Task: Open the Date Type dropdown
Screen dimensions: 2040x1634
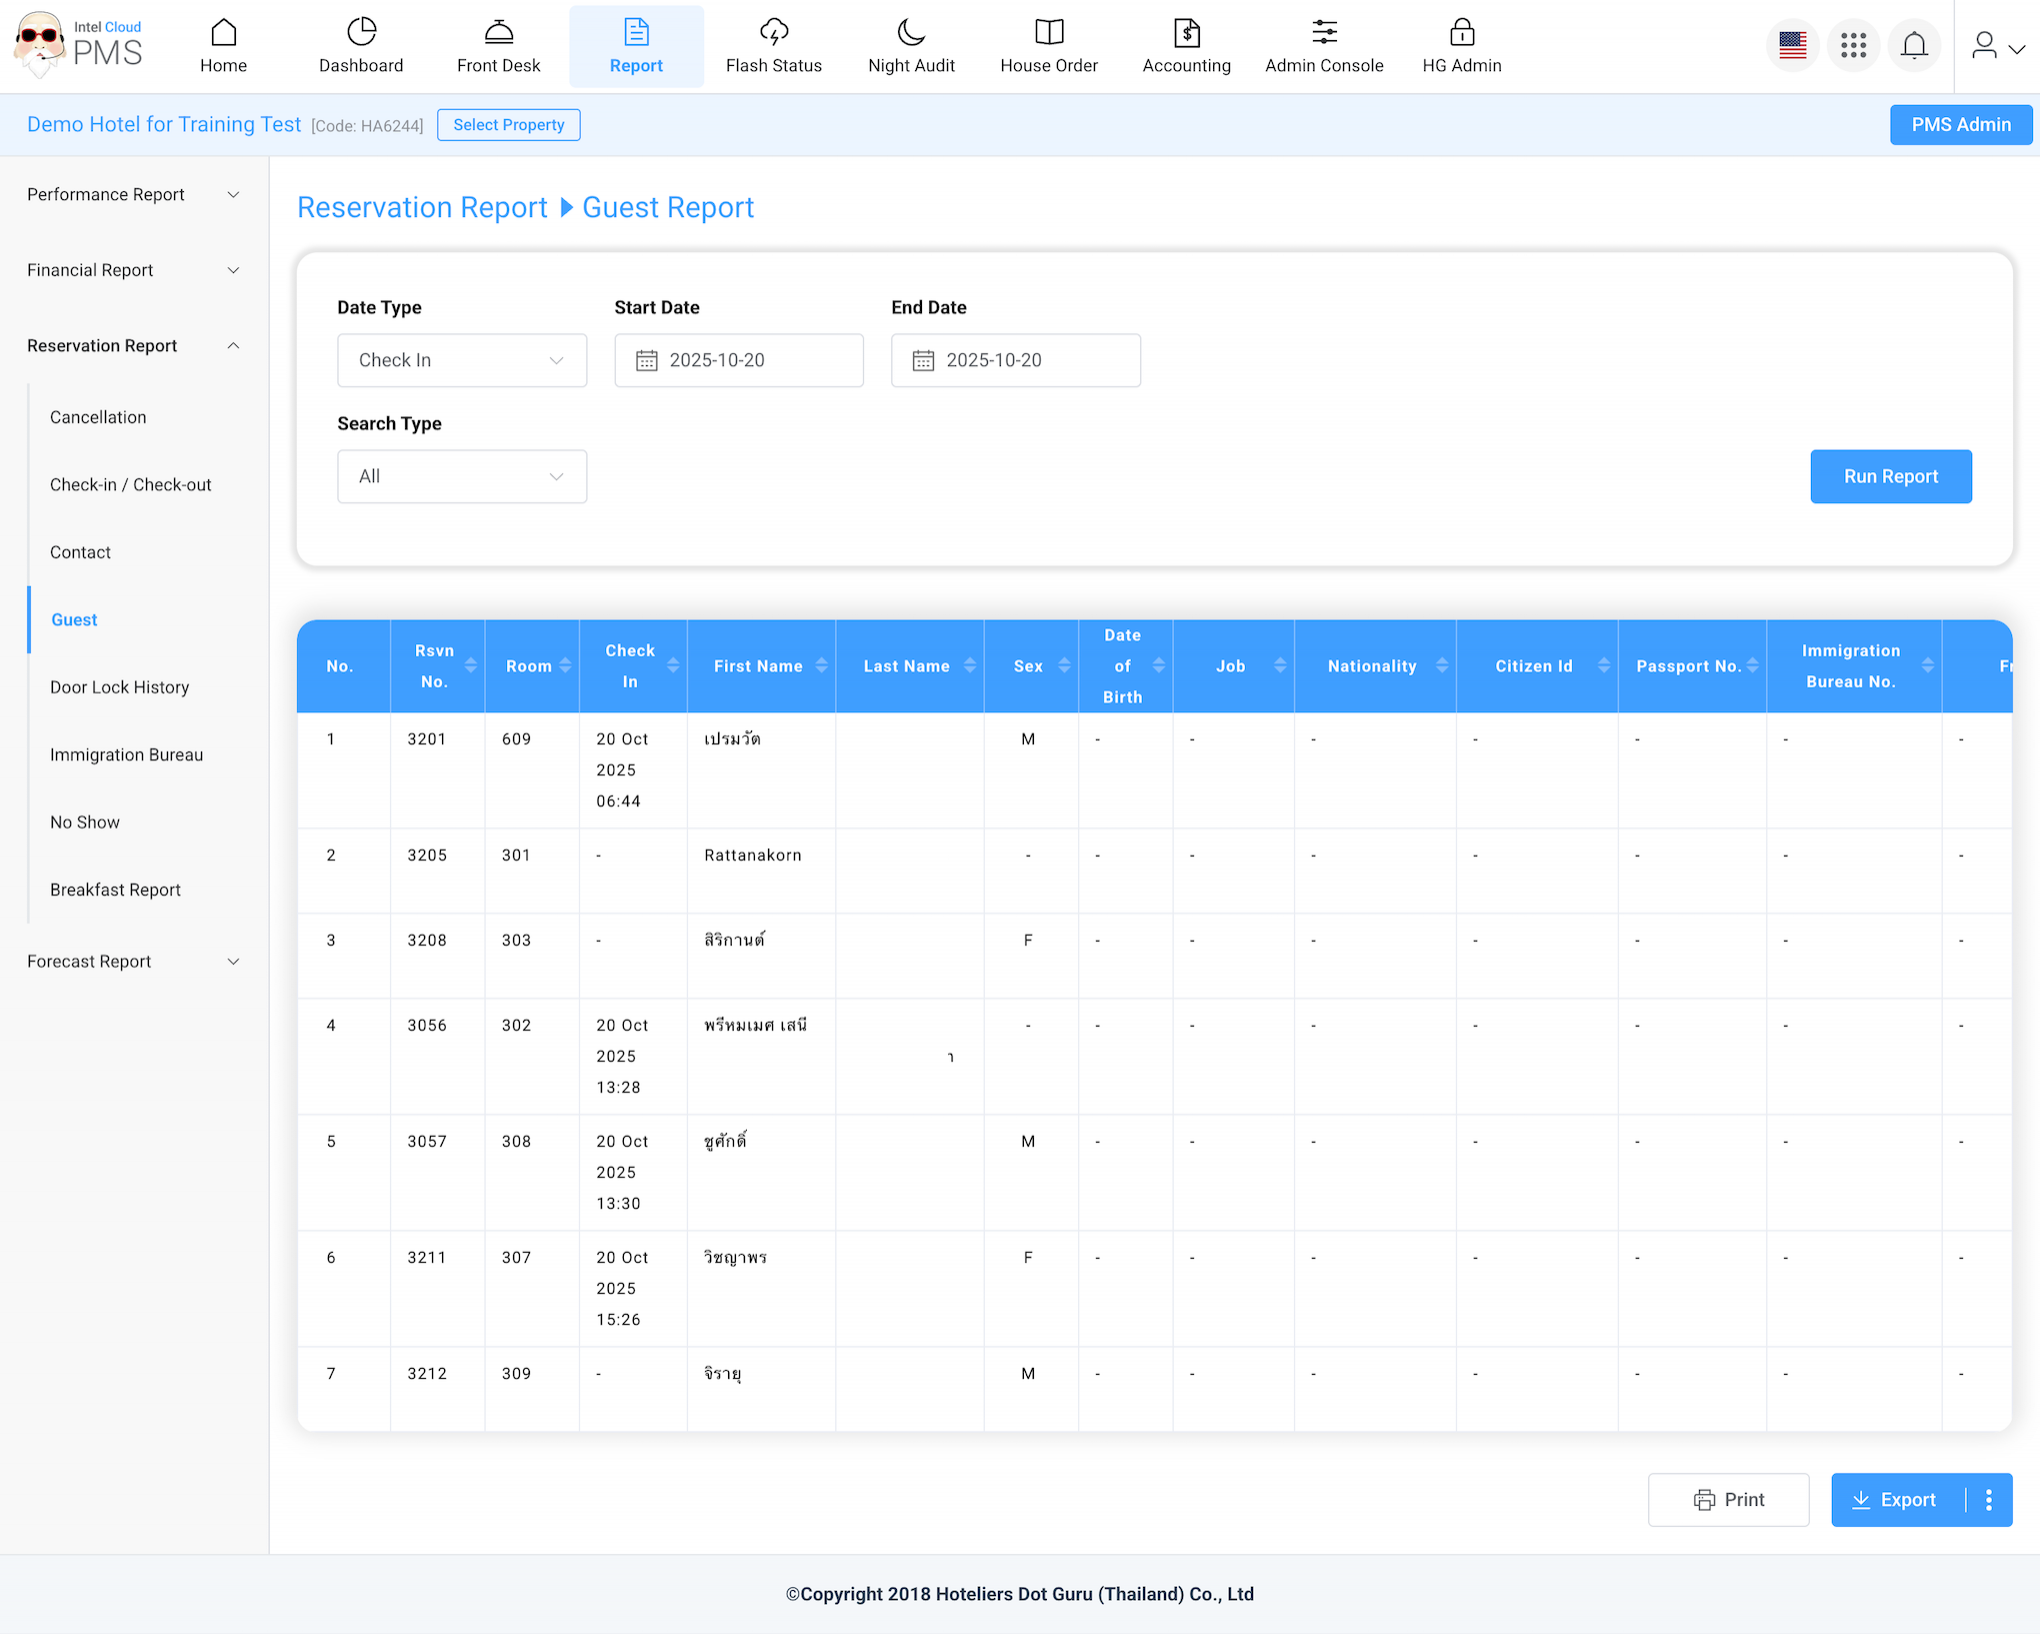Action: (x=461, y=360)
